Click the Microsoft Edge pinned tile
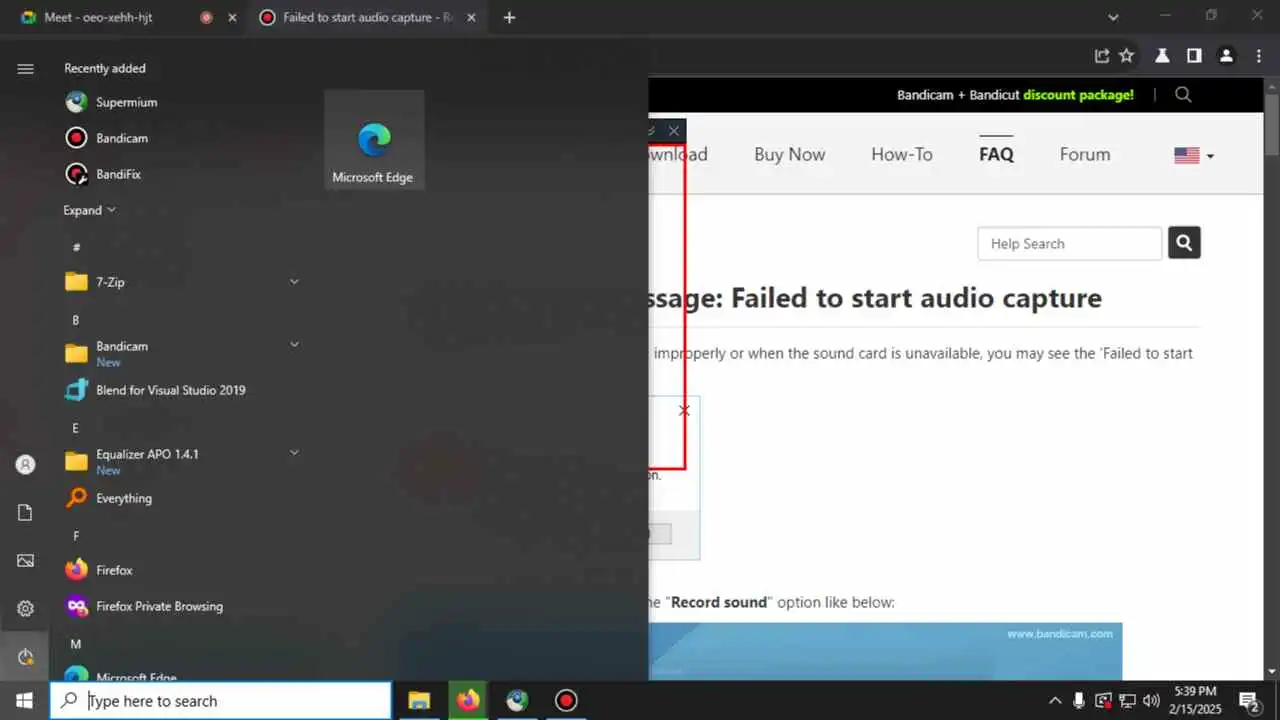1280x720 pixels. 374,140
